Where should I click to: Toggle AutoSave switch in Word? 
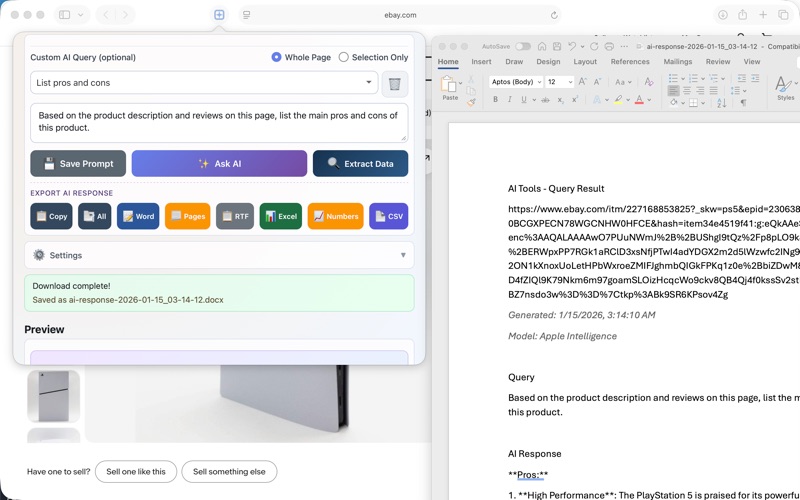[x=523, y=46]
